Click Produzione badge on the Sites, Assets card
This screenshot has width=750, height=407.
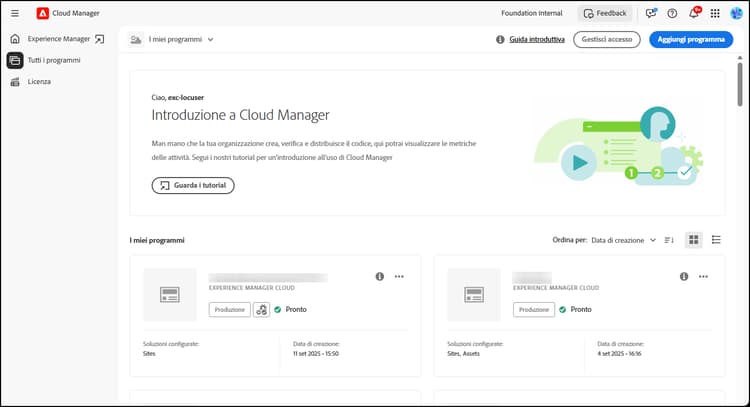pos(534,309)
